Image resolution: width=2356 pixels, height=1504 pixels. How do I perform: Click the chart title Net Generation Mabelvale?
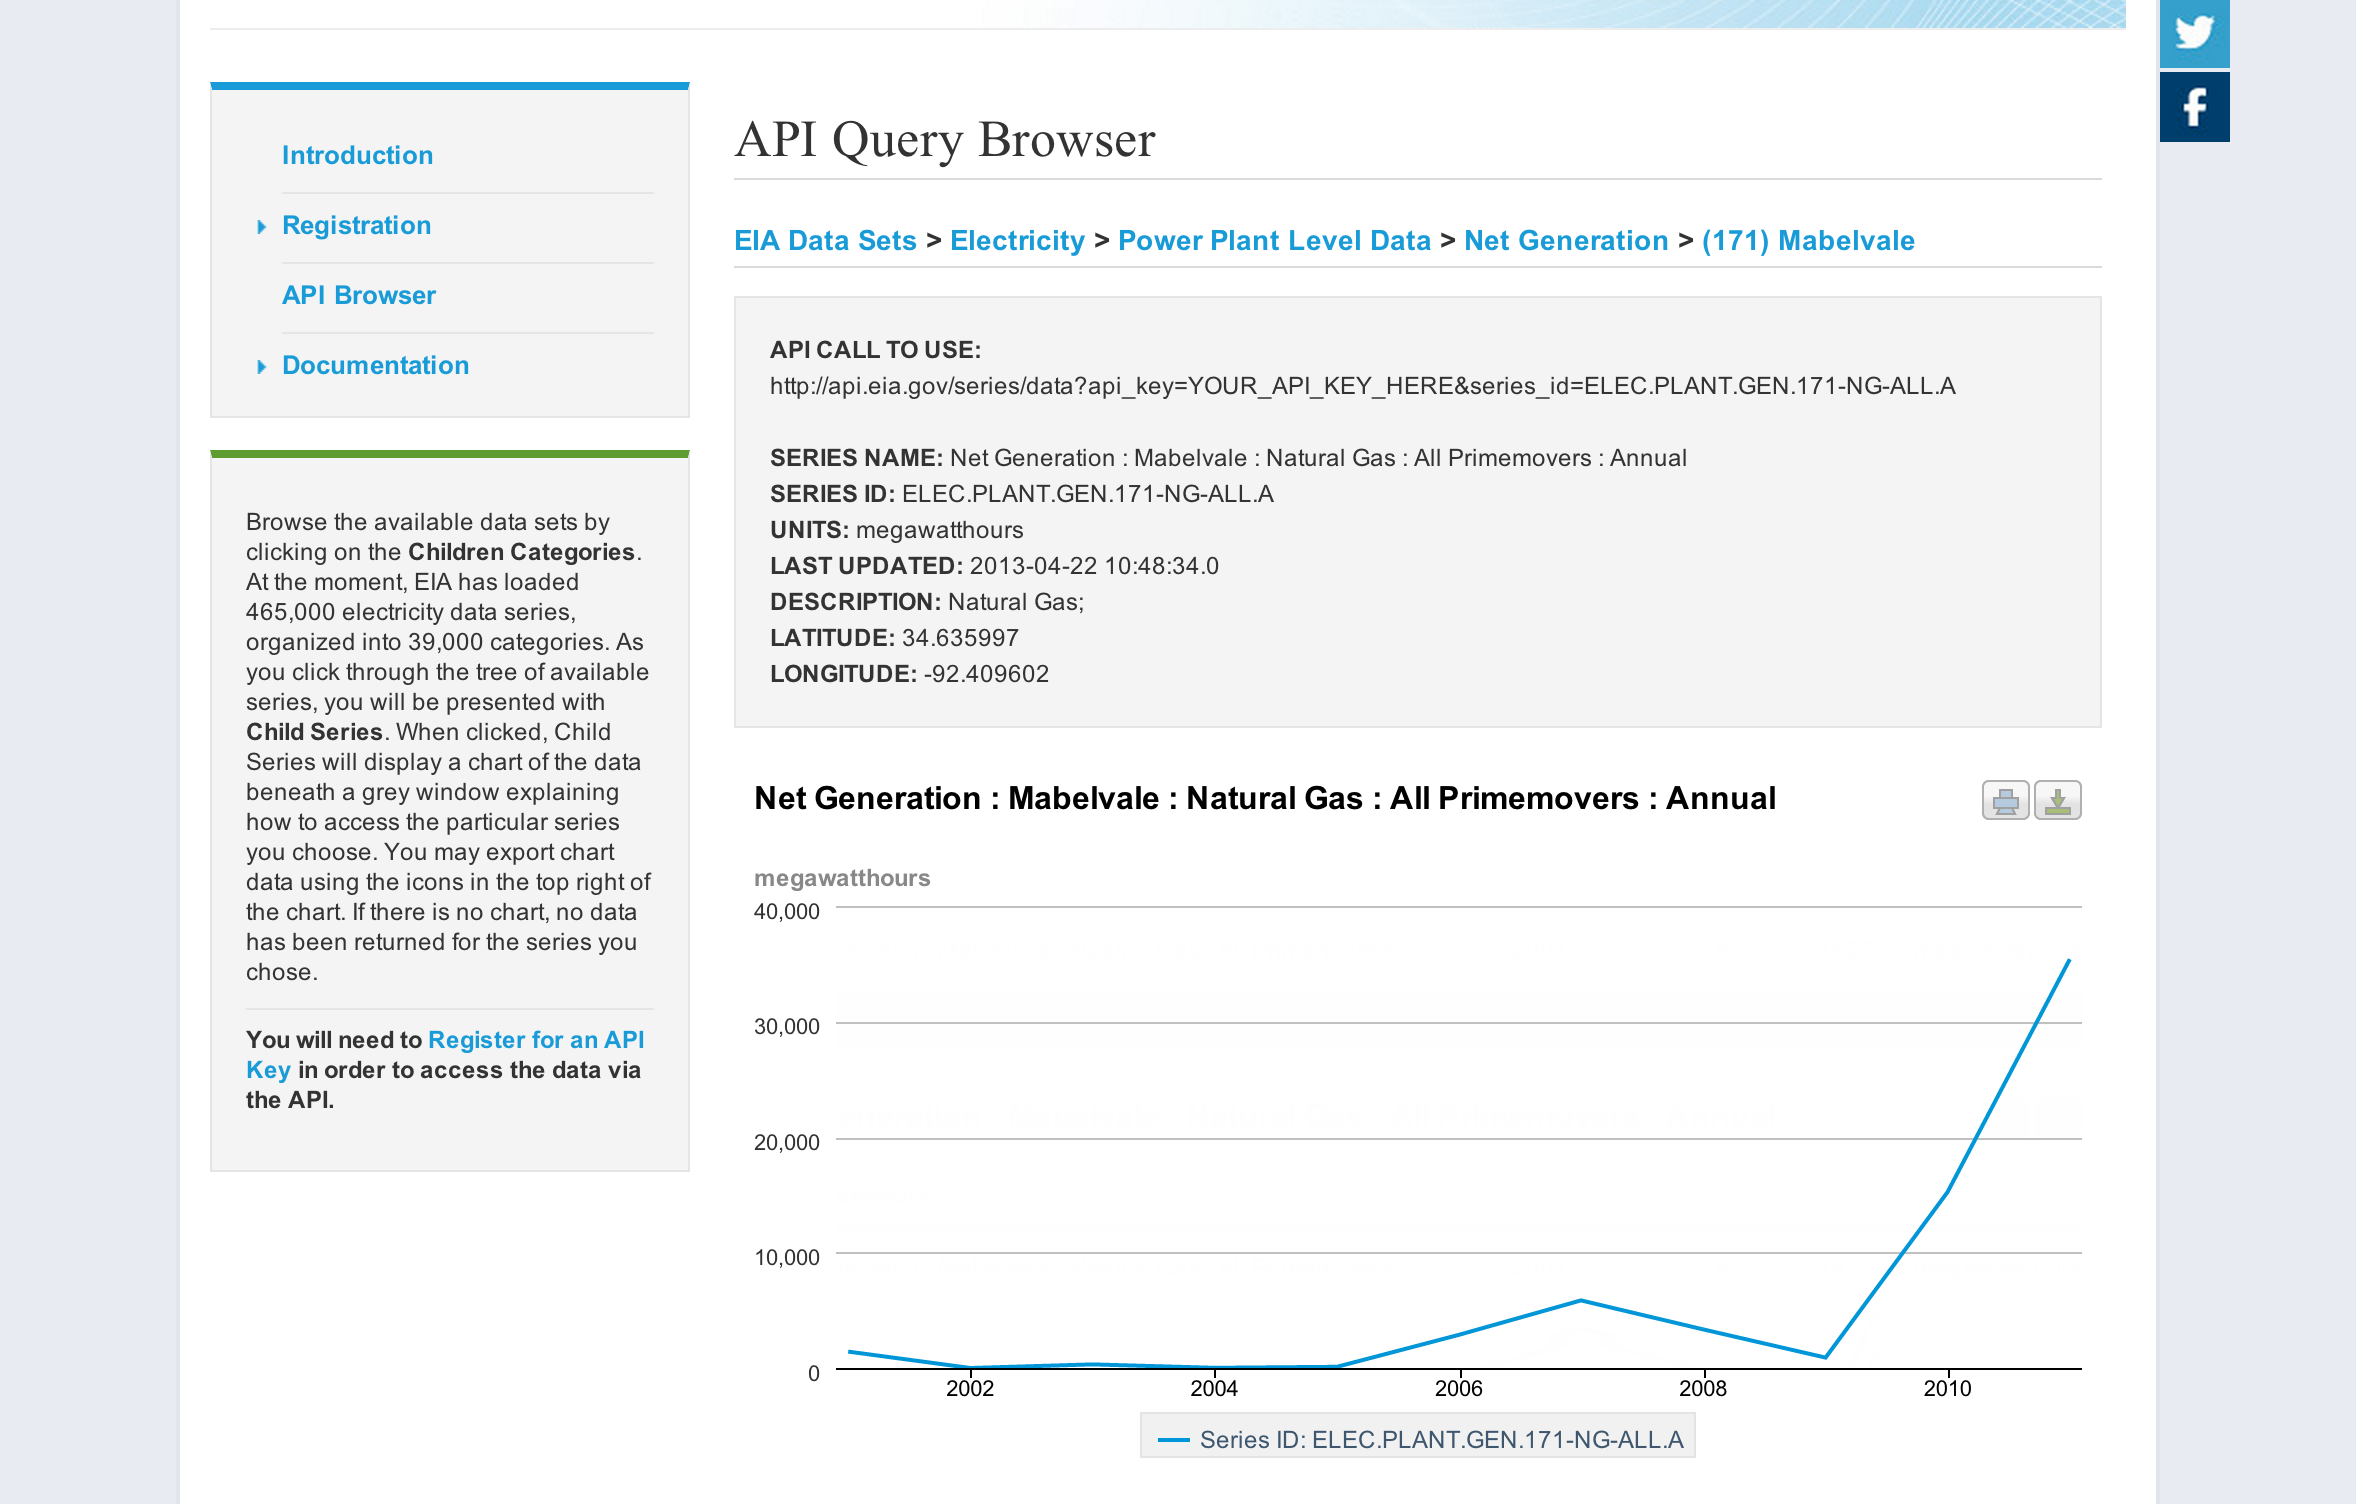pos(1265,798)
